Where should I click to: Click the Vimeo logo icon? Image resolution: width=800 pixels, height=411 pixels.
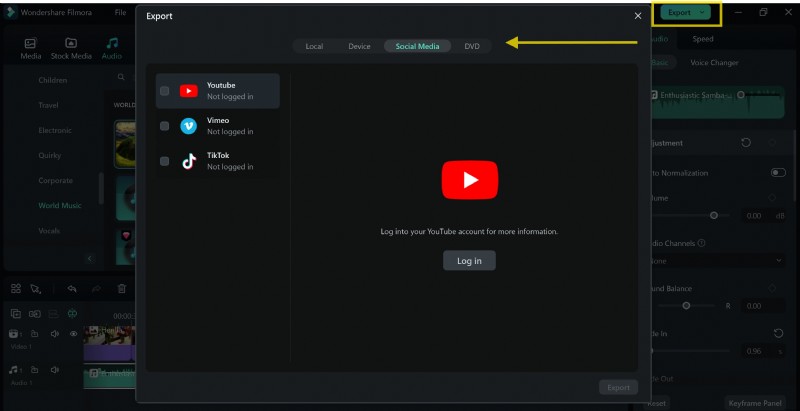pyautogui.click(x=188, y=126)
